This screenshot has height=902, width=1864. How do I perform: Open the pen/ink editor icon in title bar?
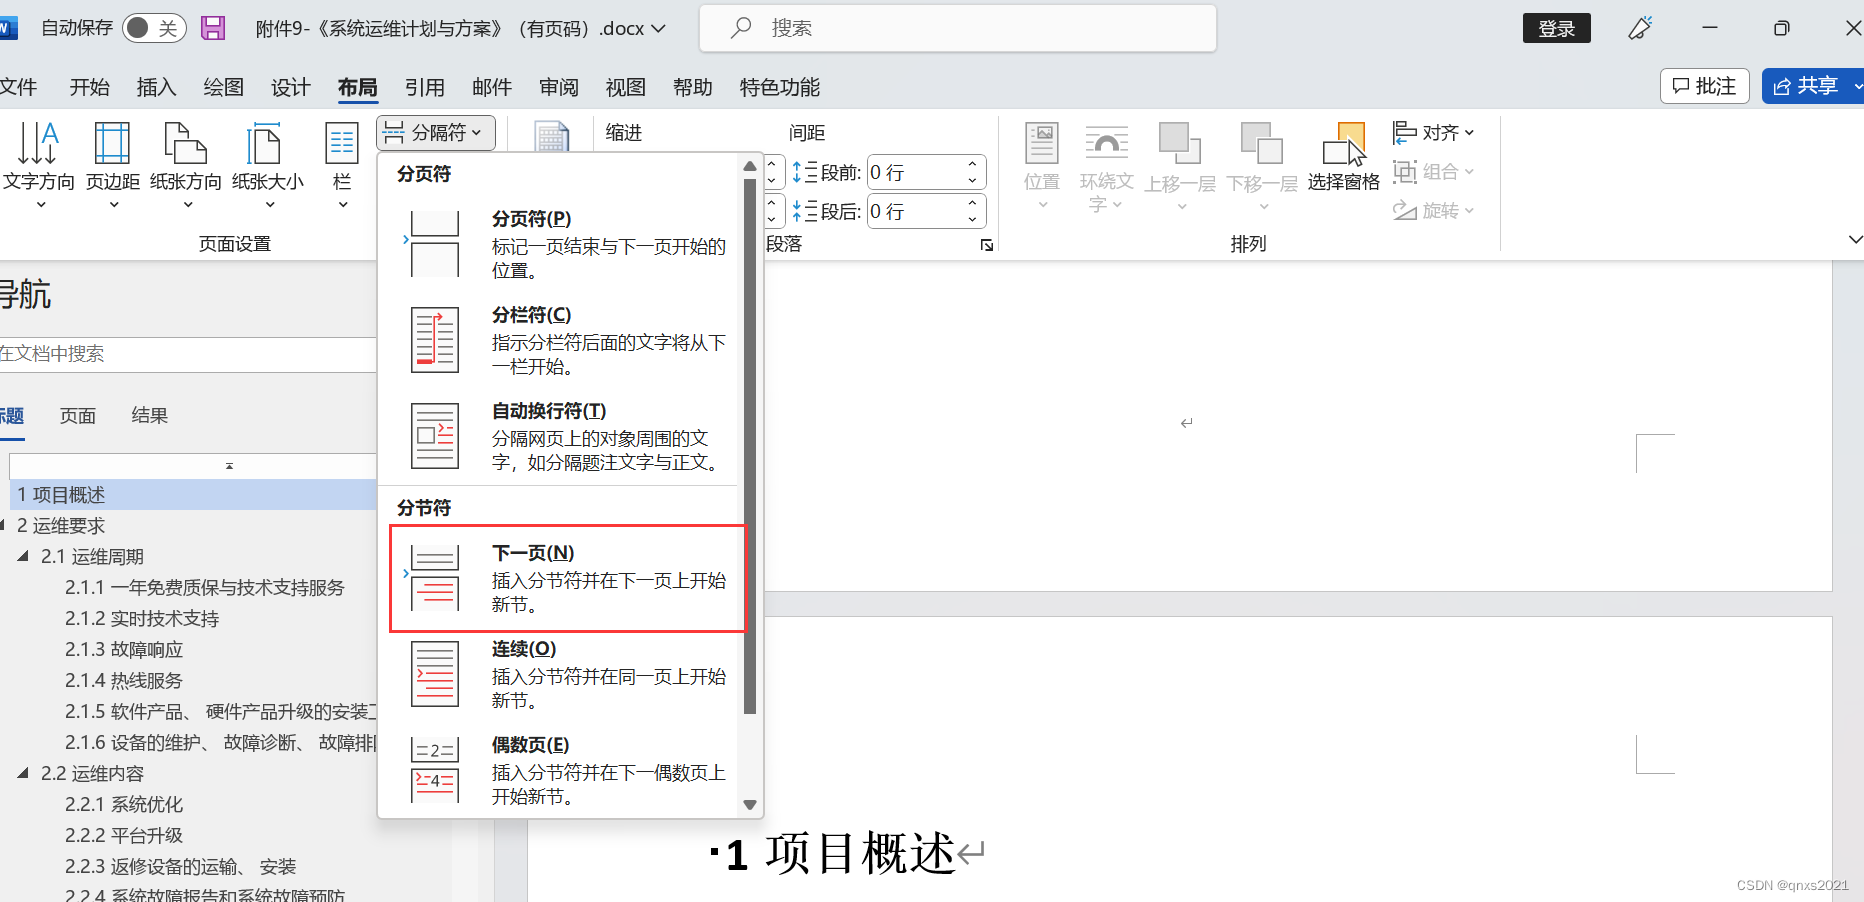coord(1640,28)
